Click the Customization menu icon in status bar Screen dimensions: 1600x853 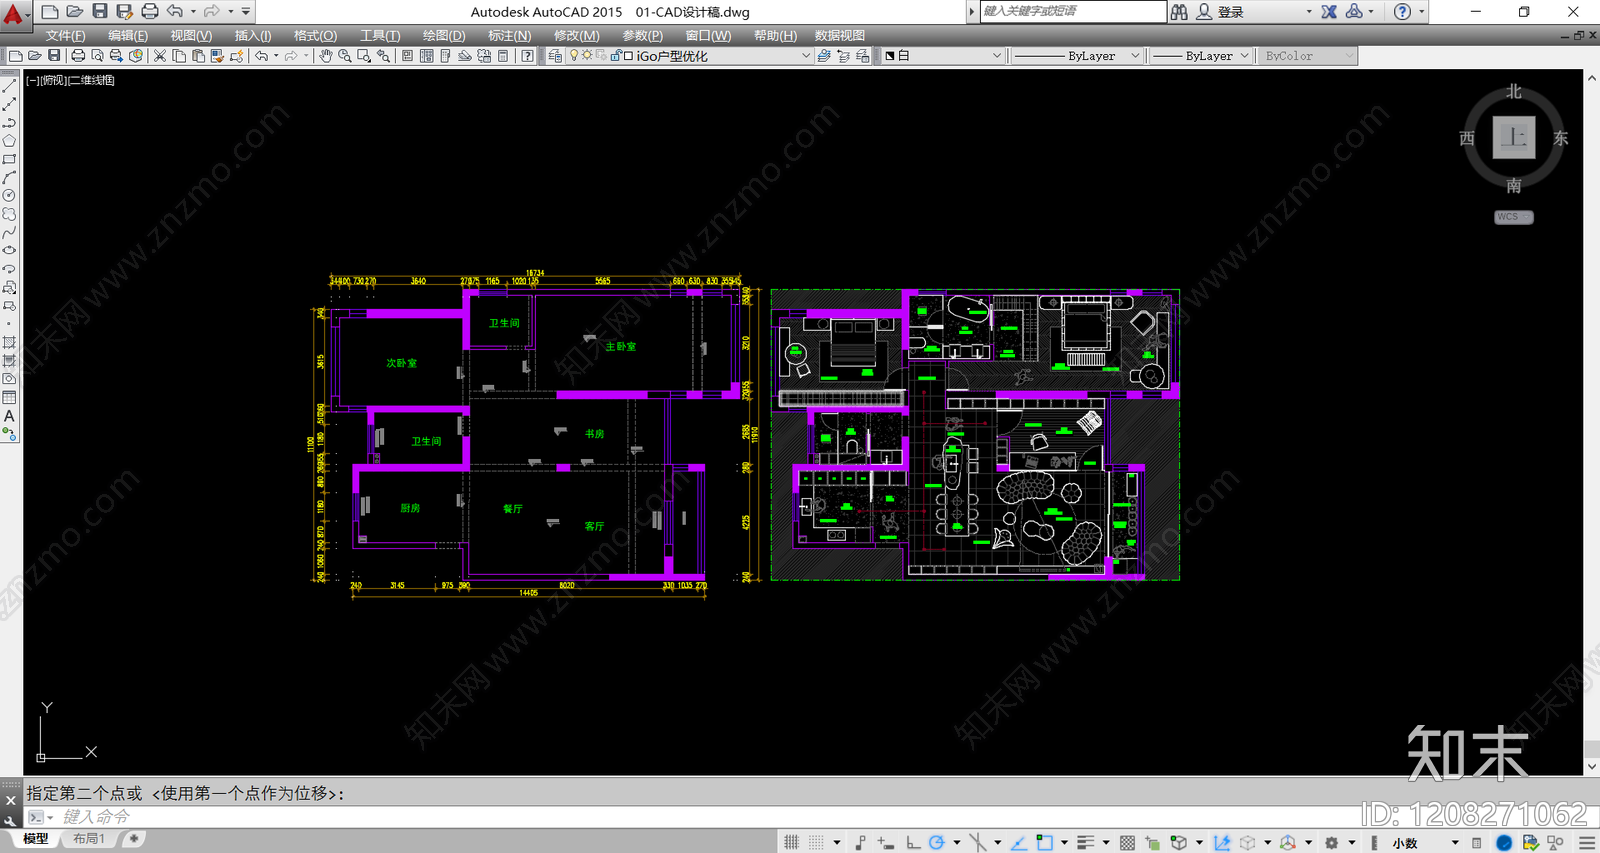click(x=1587, y=843)
